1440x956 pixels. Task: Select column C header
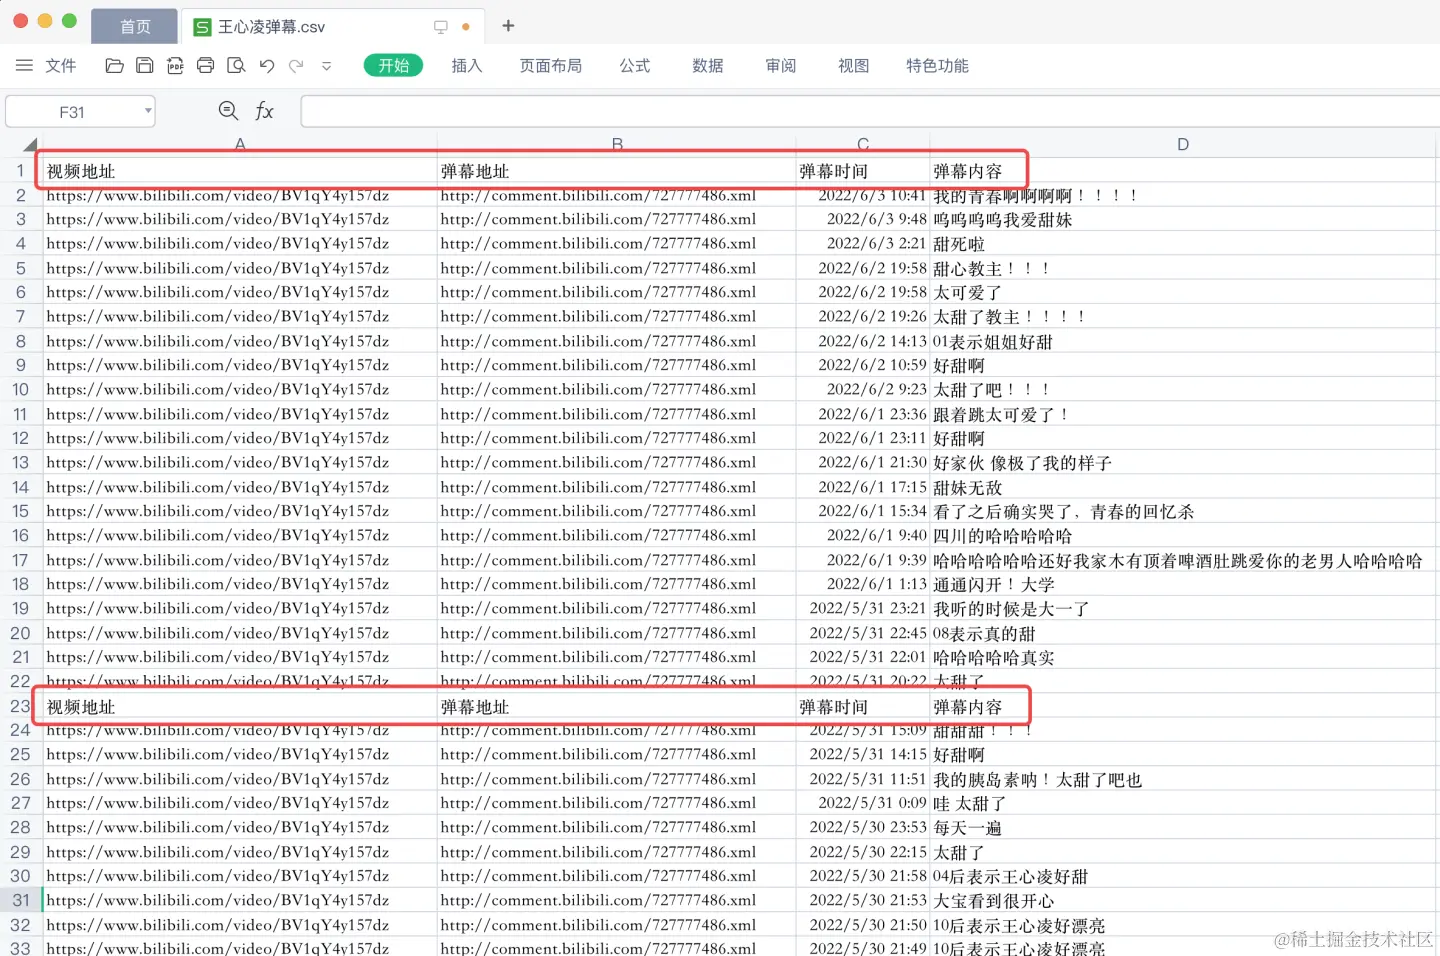pyautogui.click(x=863, y=145)
